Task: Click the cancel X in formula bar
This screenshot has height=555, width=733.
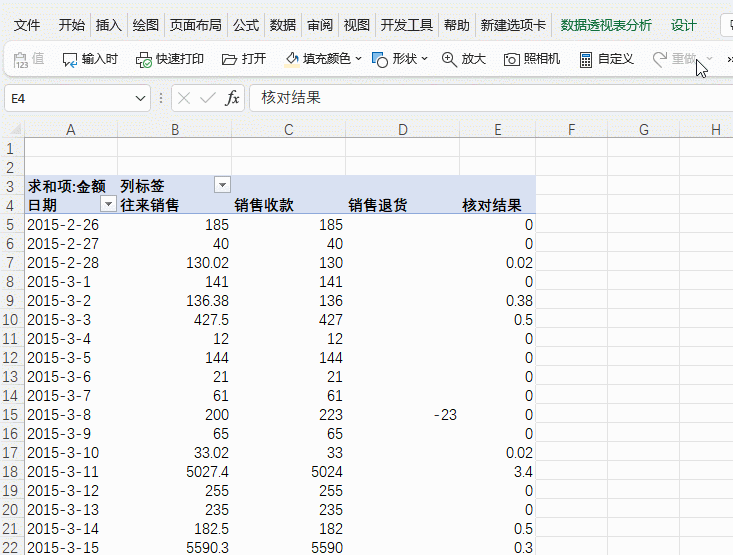Action: [184, 98]
